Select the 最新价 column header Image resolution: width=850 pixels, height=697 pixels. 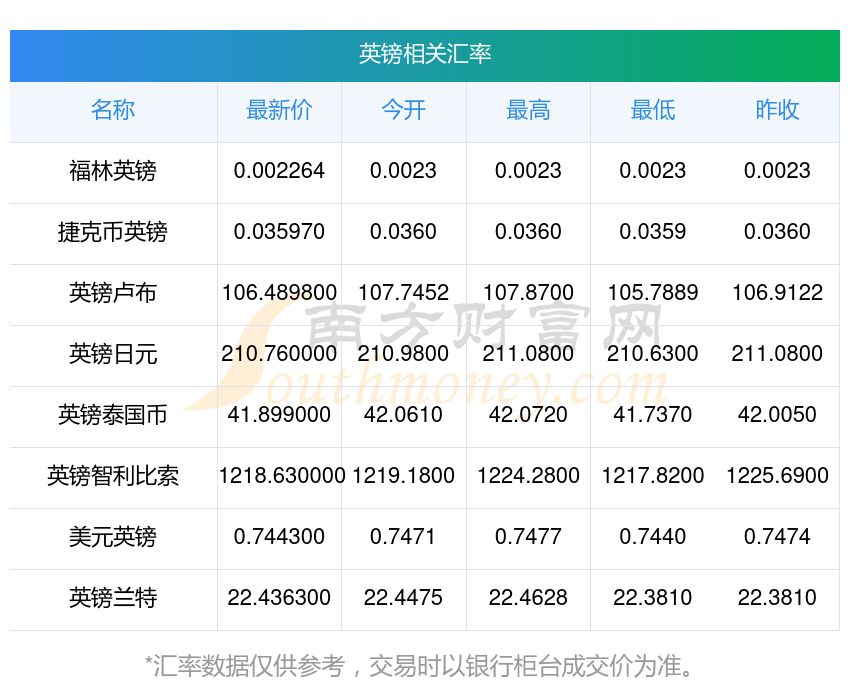[x=279, y=111]
